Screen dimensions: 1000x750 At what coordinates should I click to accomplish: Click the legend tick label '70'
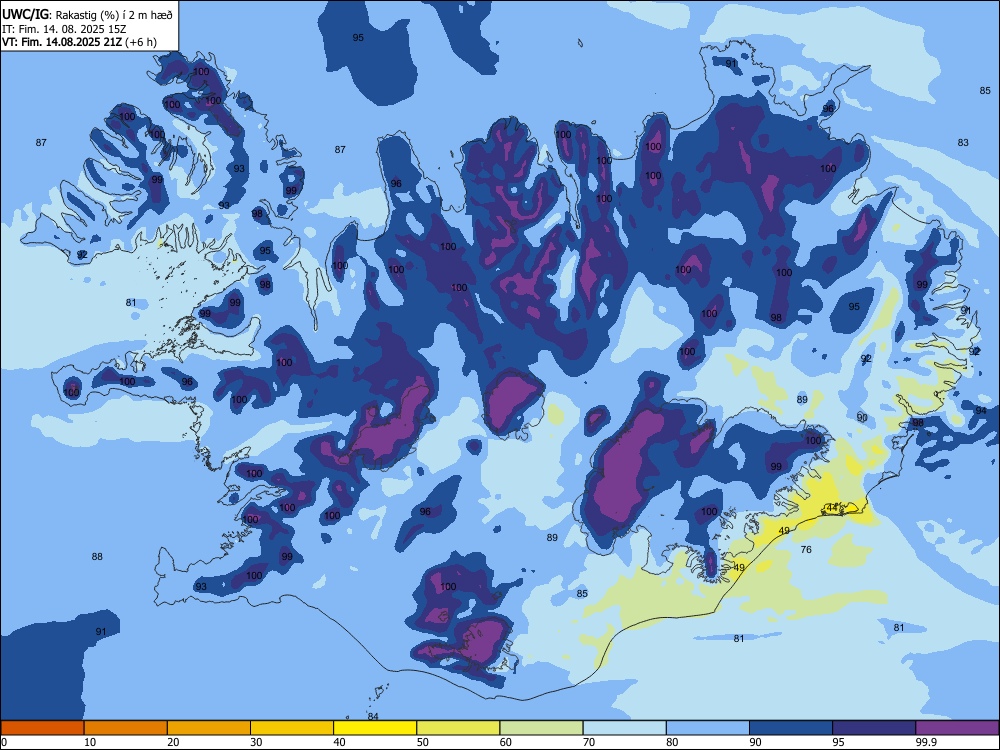click(589, 742)
